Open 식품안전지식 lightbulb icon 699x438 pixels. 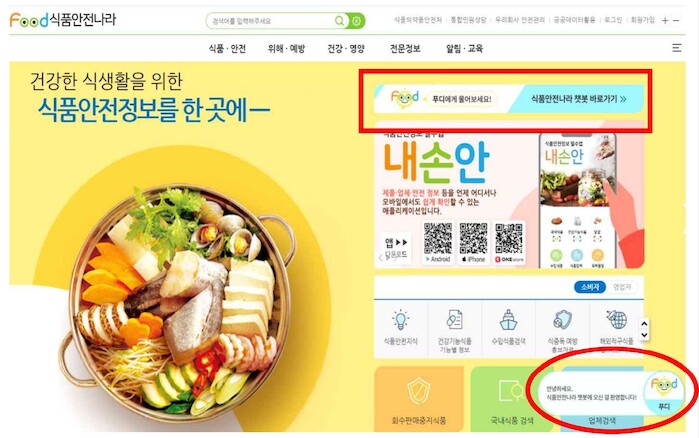tap(400, 319)
